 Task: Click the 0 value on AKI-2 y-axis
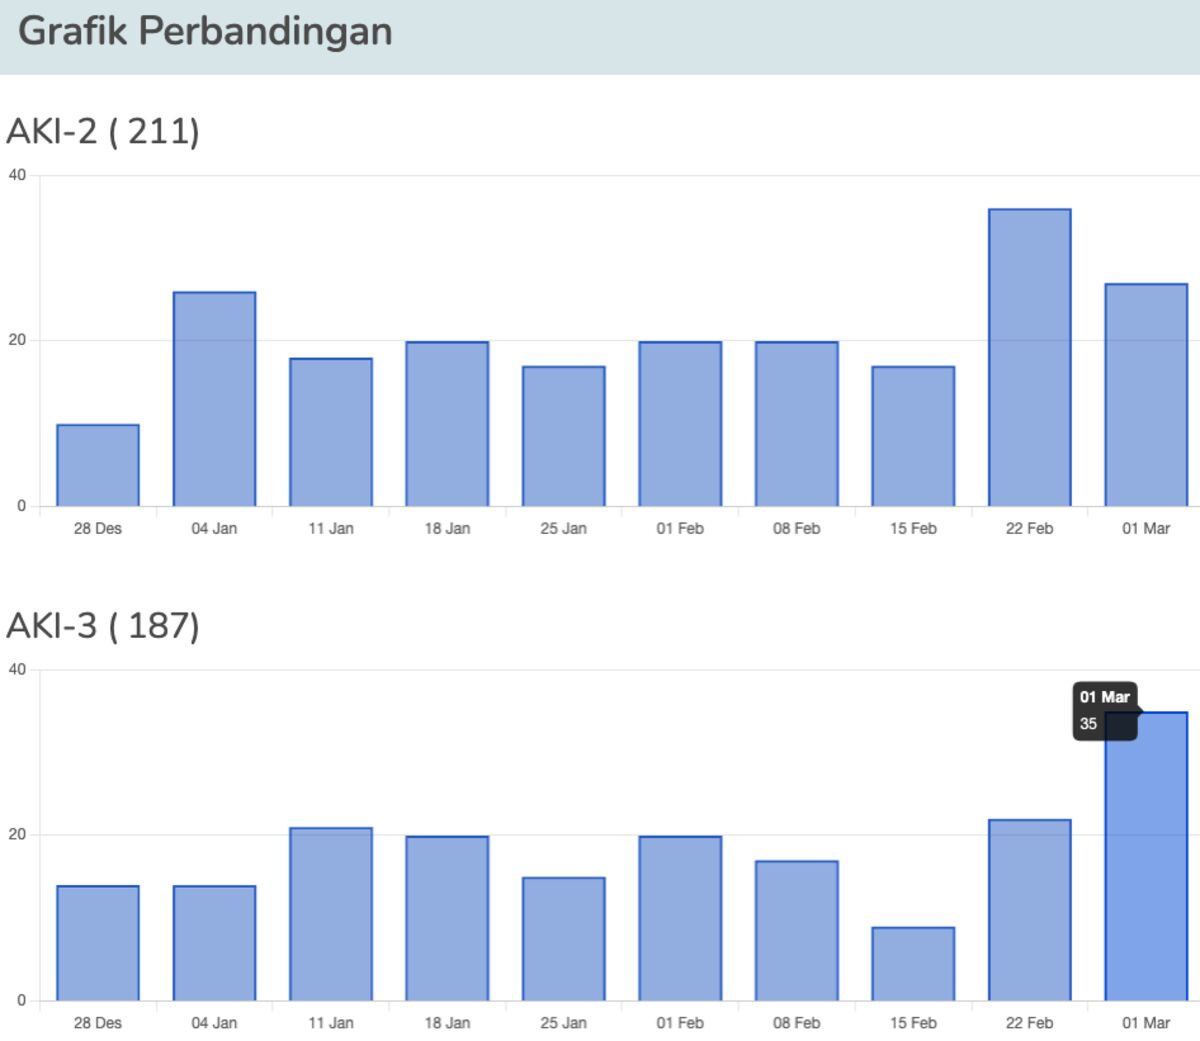coord(22,505)
